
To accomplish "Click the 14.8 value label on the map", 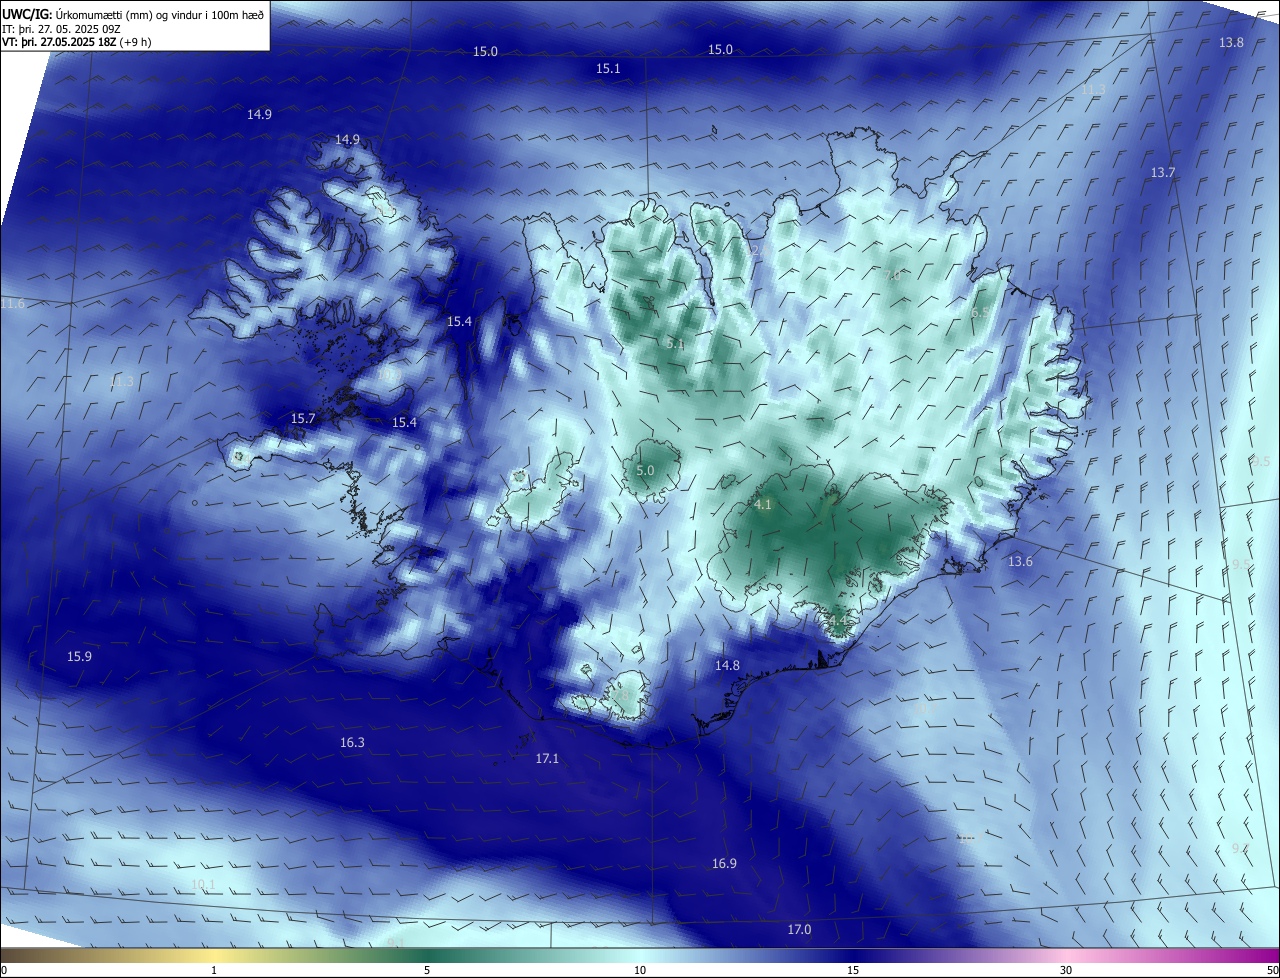I will (x=727, y=666).
